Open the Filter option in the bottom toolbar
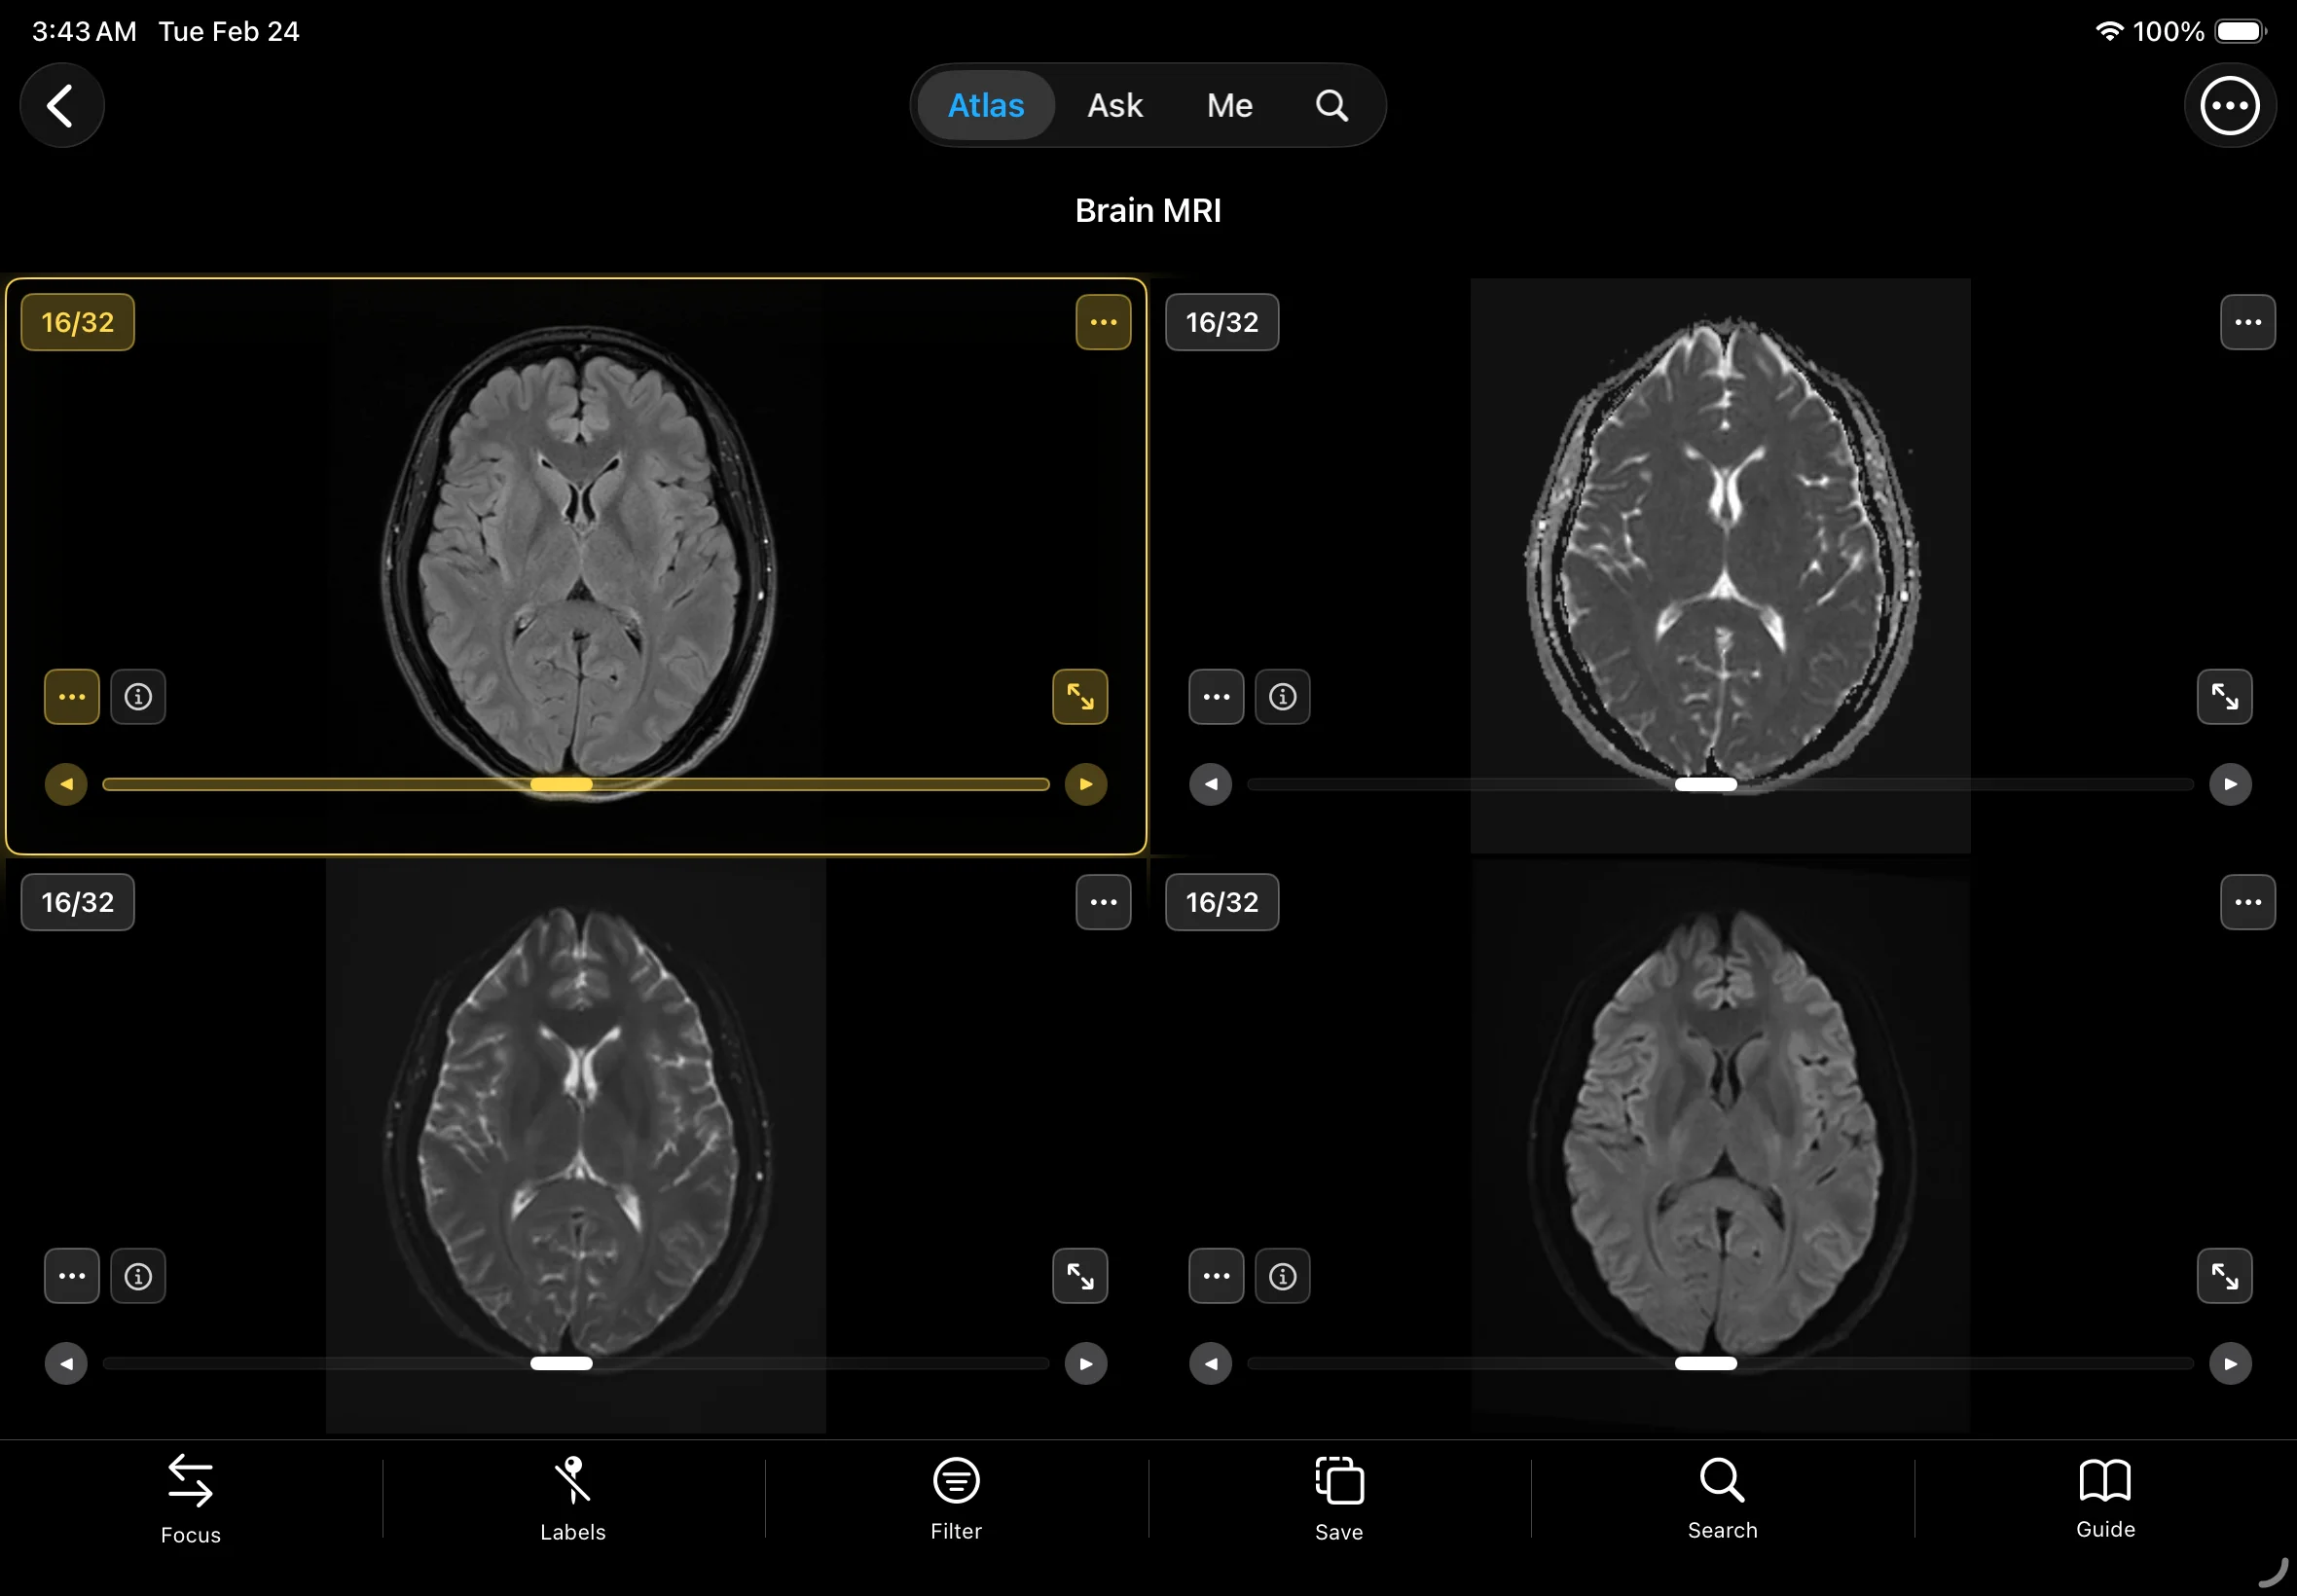The height and width of the screenshot is (1596, 2297). (955, 1497)
